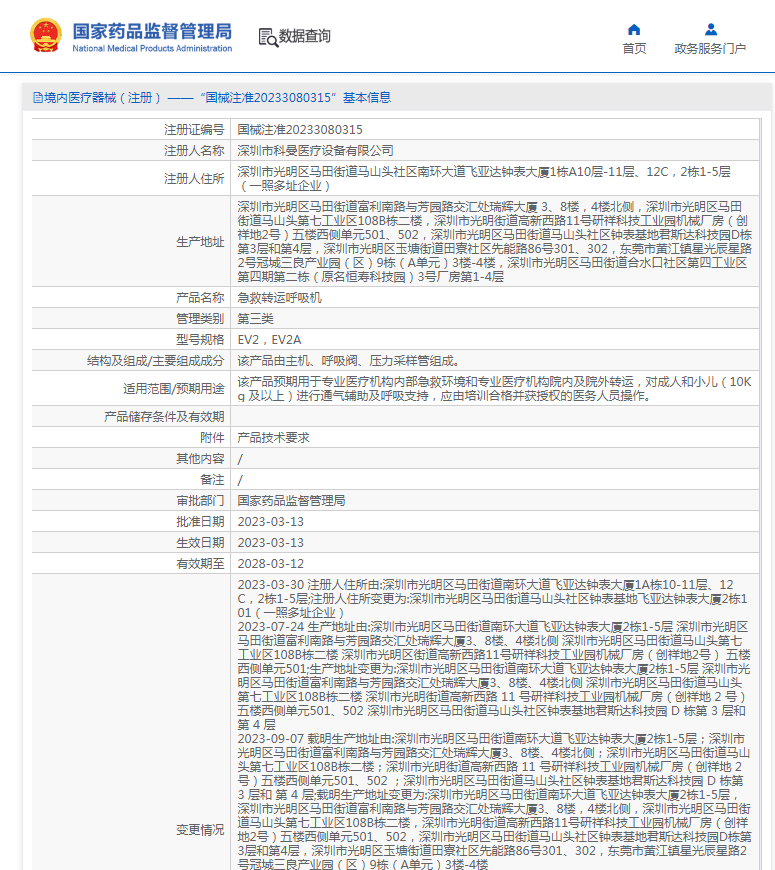Viewport: 775px width, 870px height.
Task: Click the 数据查询 heading text
Action: tap(305, 36)
